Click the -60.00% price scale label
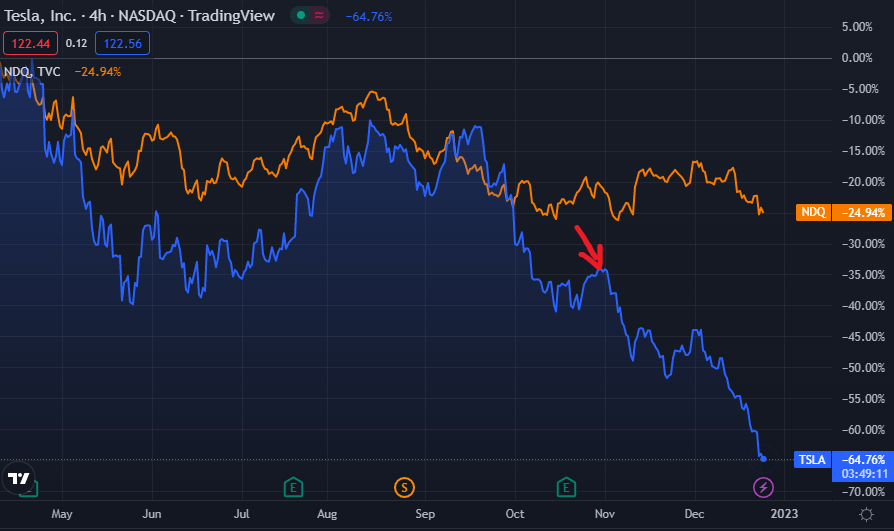Viewport: 894px width, 531px height. tap(863, 430)
